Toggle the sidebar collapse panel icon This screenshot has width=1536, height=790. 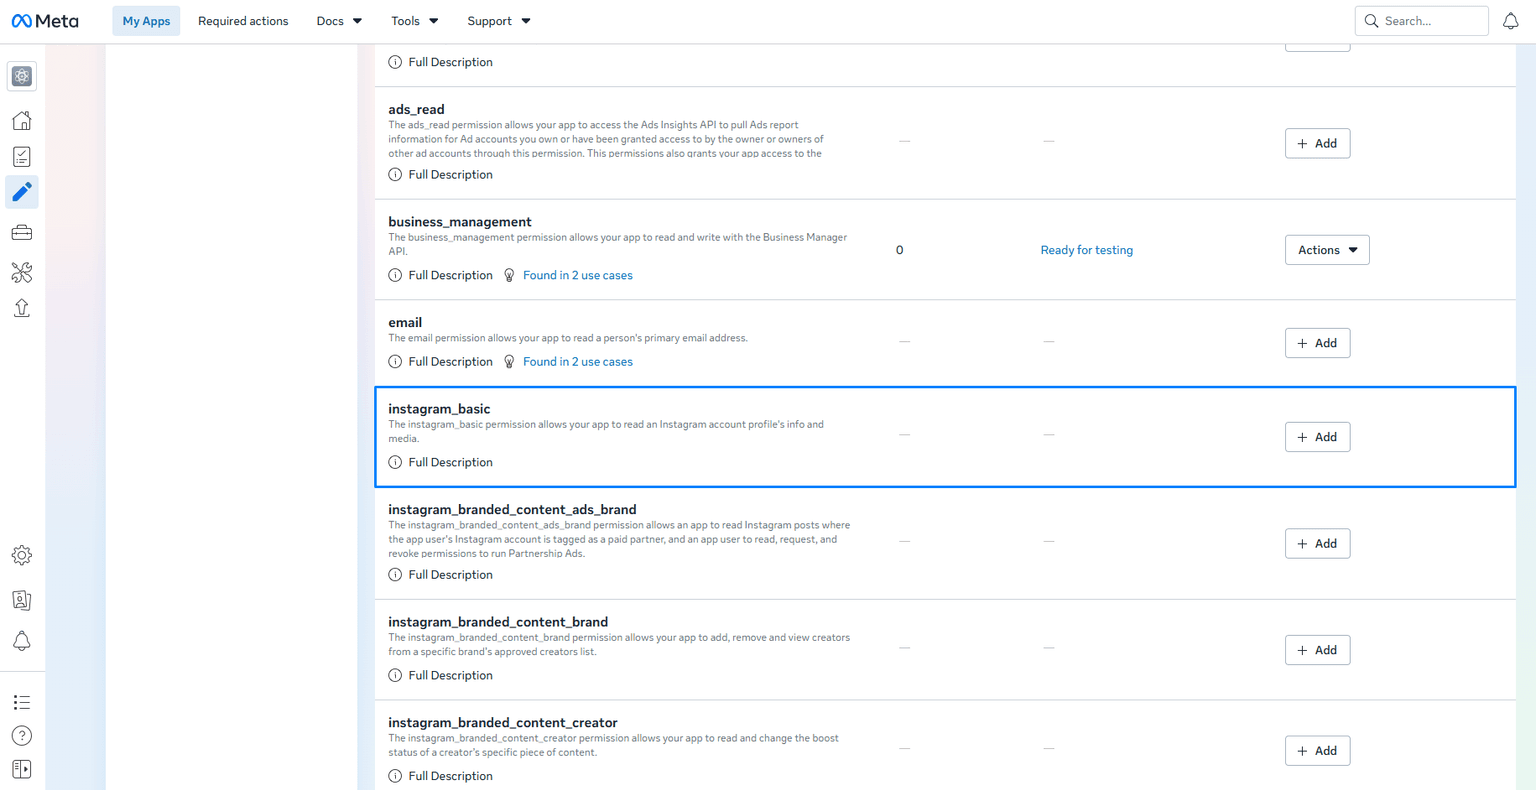click(22, 769)
